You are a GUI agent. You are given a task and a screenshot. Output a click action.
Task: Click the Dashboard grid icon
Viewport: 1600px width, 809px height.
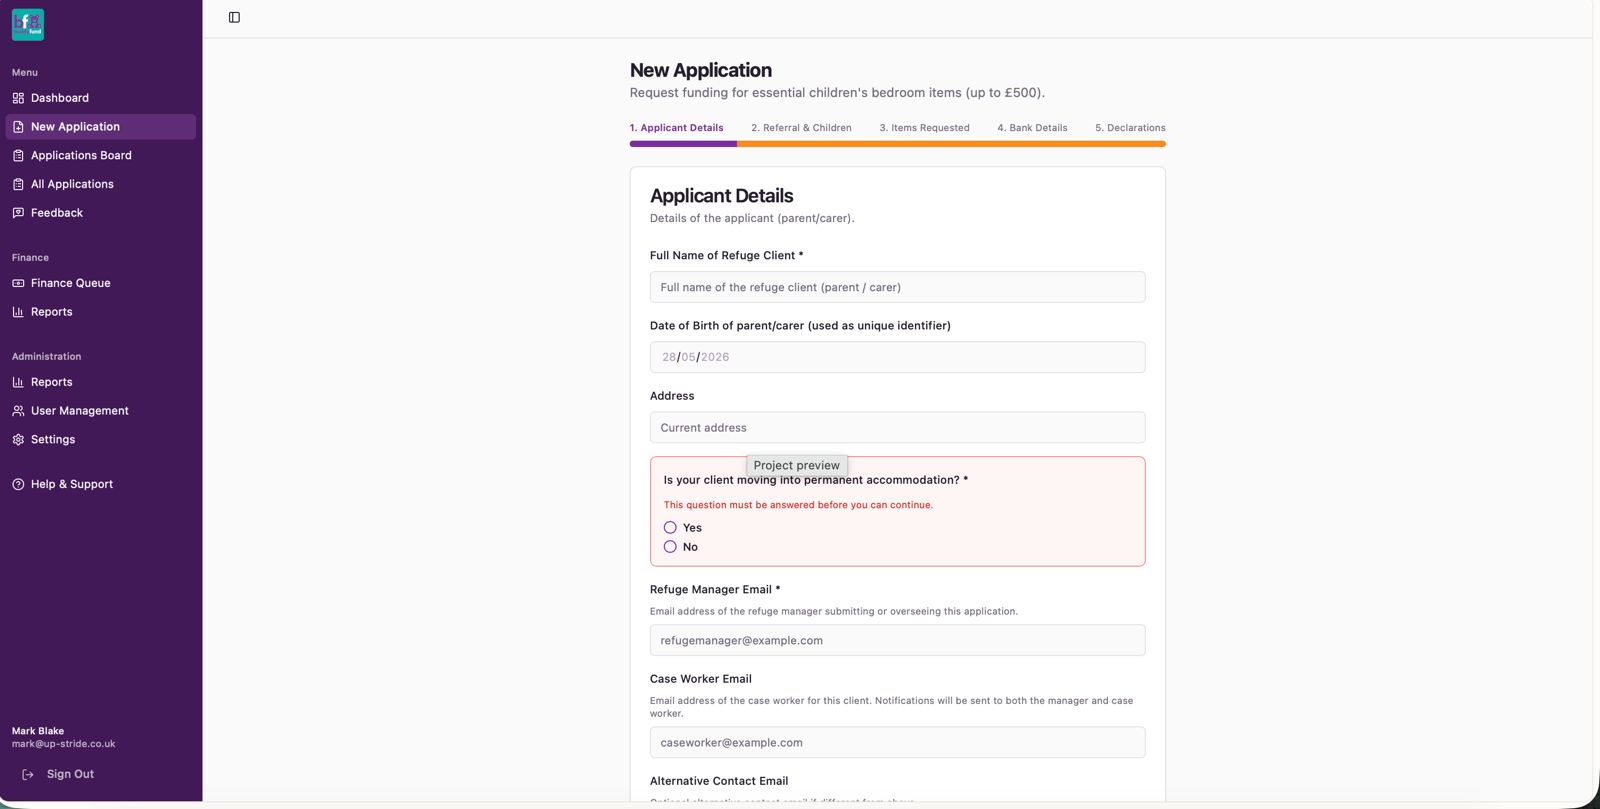click(18, 98)
